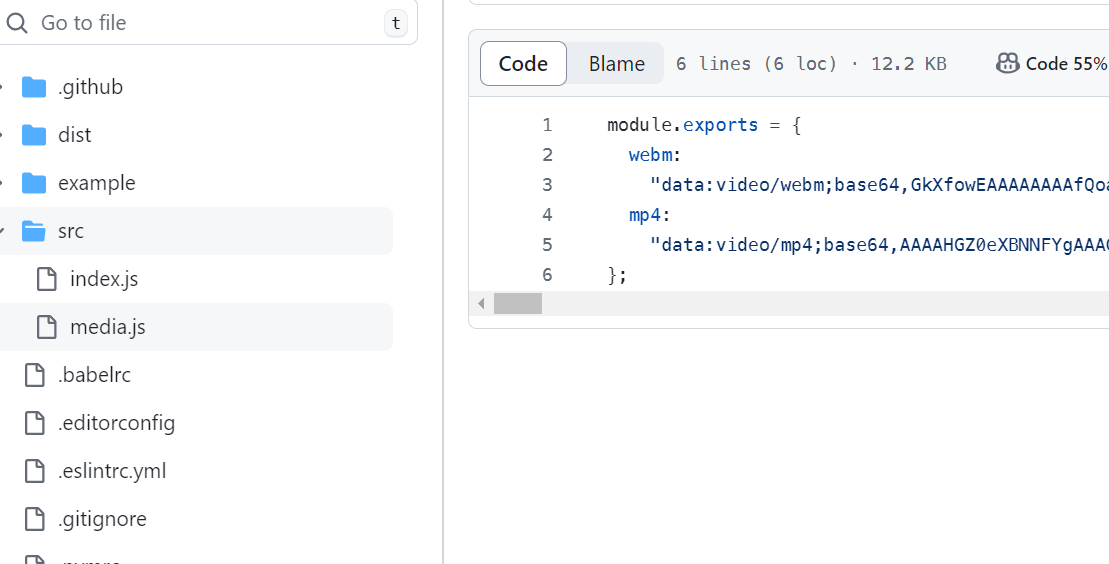Click the search magnifier icon

coord(16,23)
